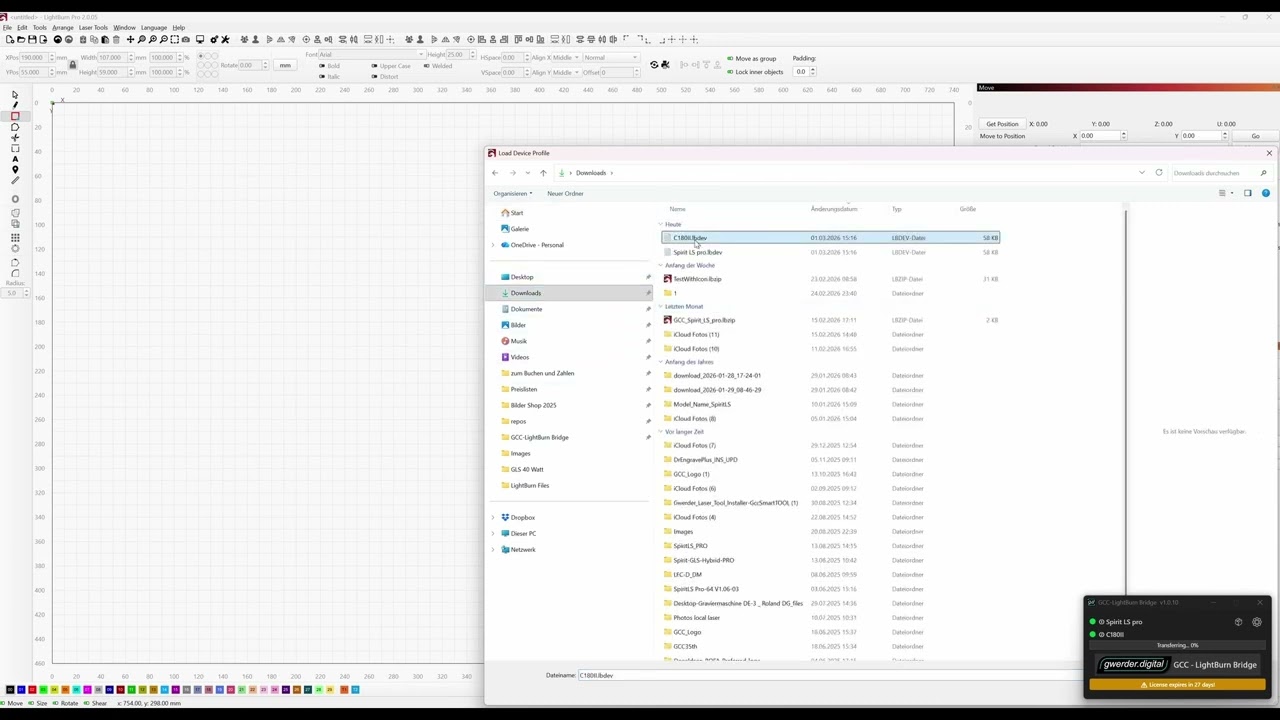Click the Zoom to Frame toolbar icon
Screen dimensions: 1280x720
pyautogui.click(x=175, y=39)
